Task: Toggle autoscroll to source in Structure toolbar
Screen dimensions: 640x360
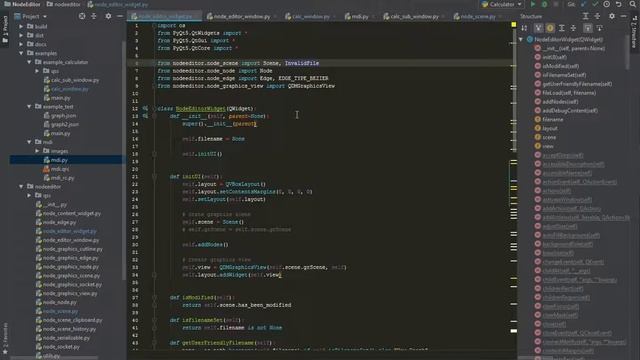Action: pyautogui.click(x=588, y=28)
